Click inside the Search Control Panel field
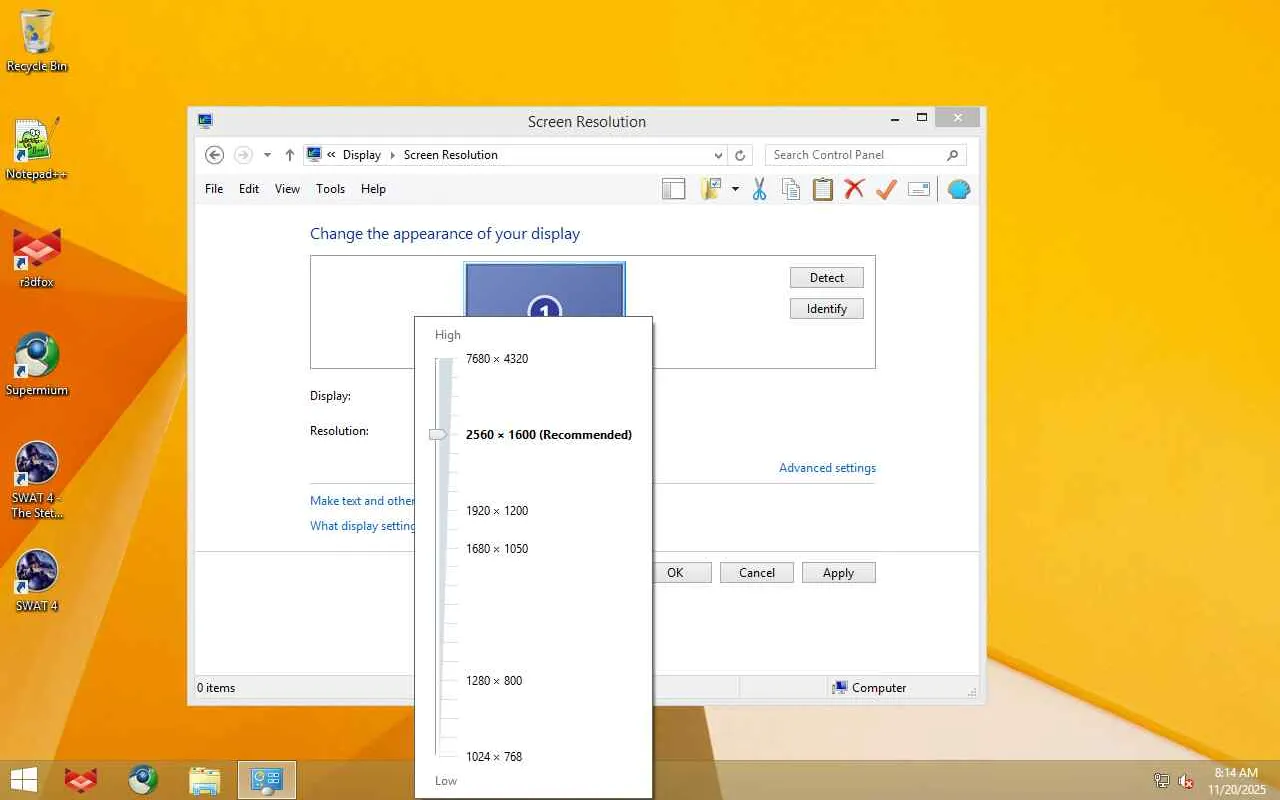This screenshot has height=800, width=1280. [x=866, y=155]
